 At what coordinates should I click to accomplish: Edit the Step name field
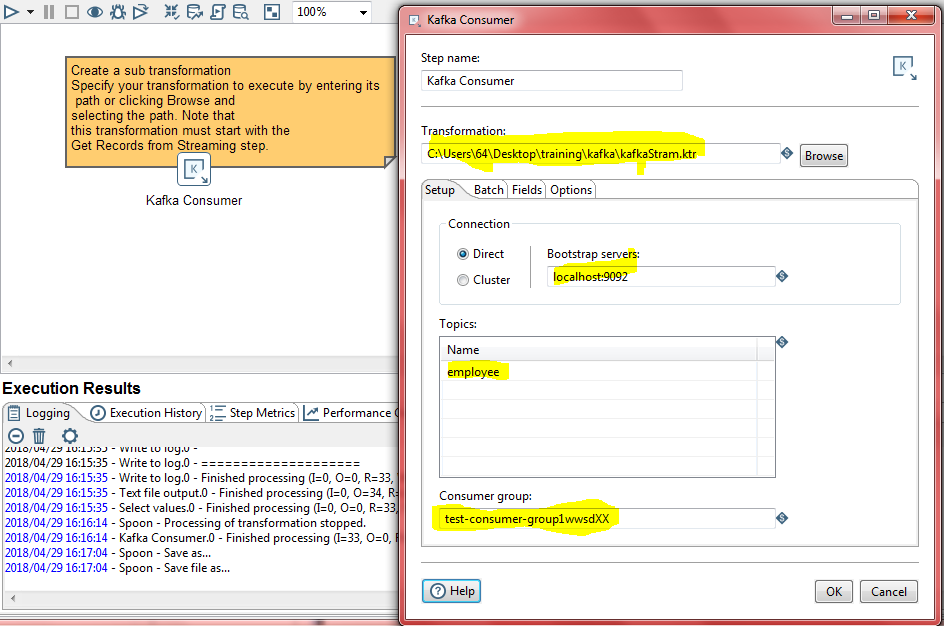(551, 81)
